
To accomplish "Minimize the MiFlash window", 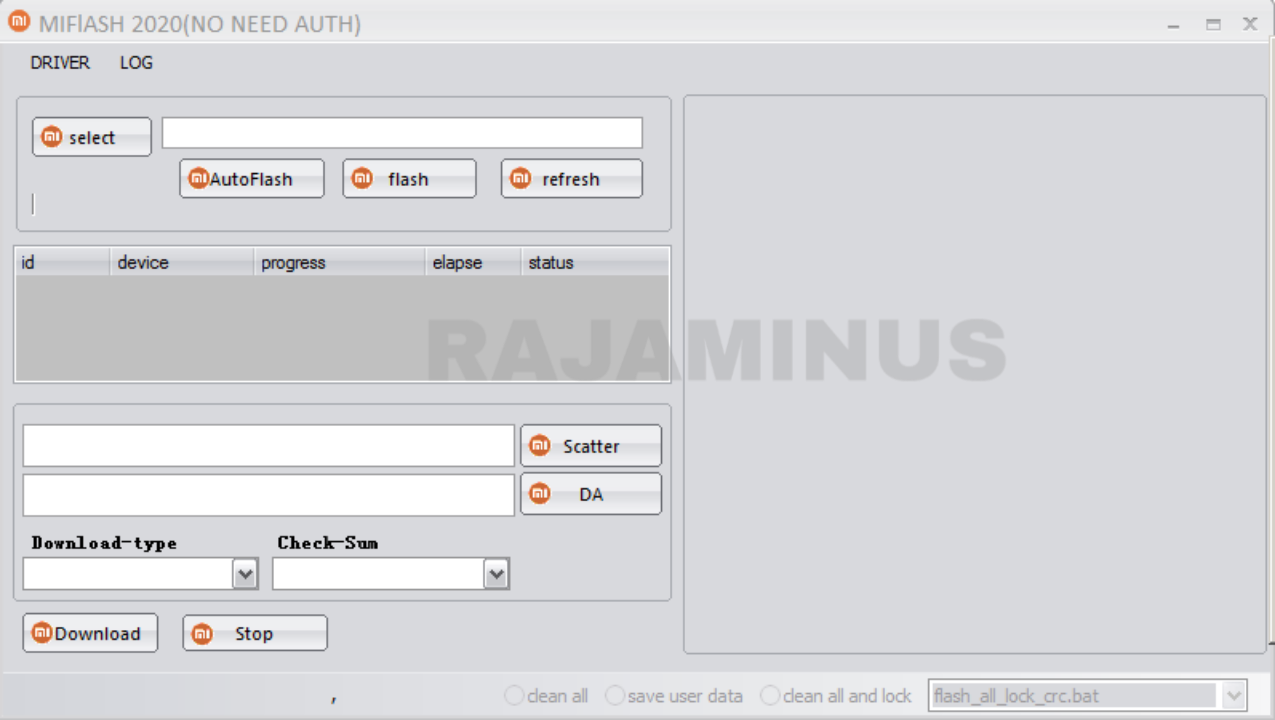I will (x=1174, y=24).
